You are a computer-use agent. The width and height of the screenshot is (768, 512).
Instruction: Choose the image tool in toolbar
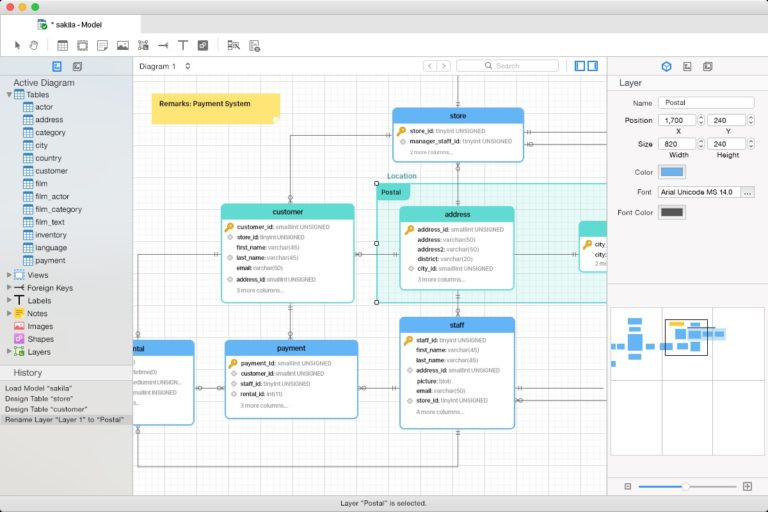(x=122, y=45)
